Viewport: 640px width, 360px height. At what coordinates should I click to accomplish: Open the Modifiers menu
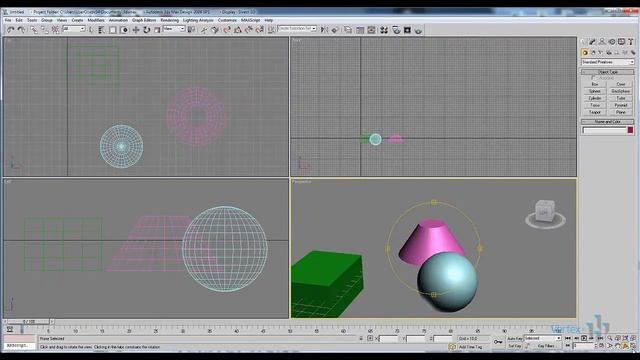pyautogui.click(x=96, y=20)
